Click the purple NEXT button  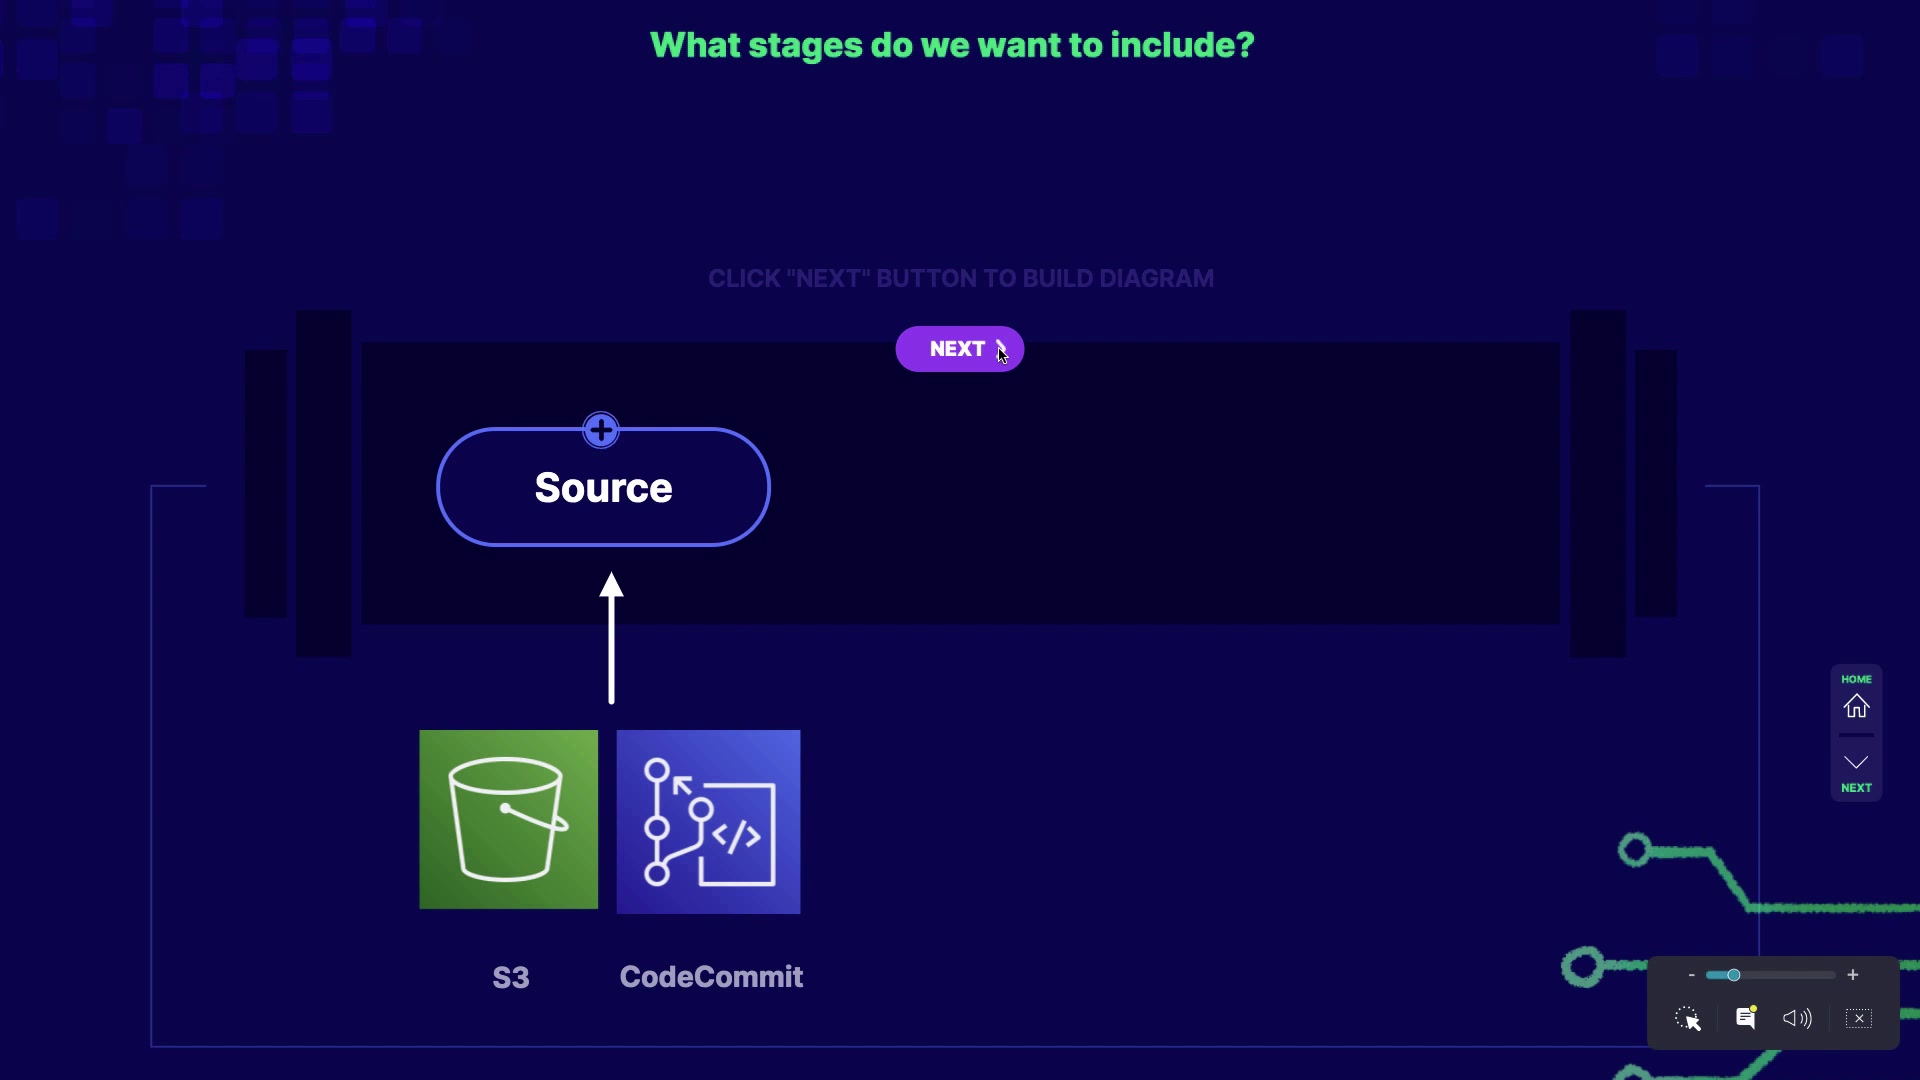point(958,349)
